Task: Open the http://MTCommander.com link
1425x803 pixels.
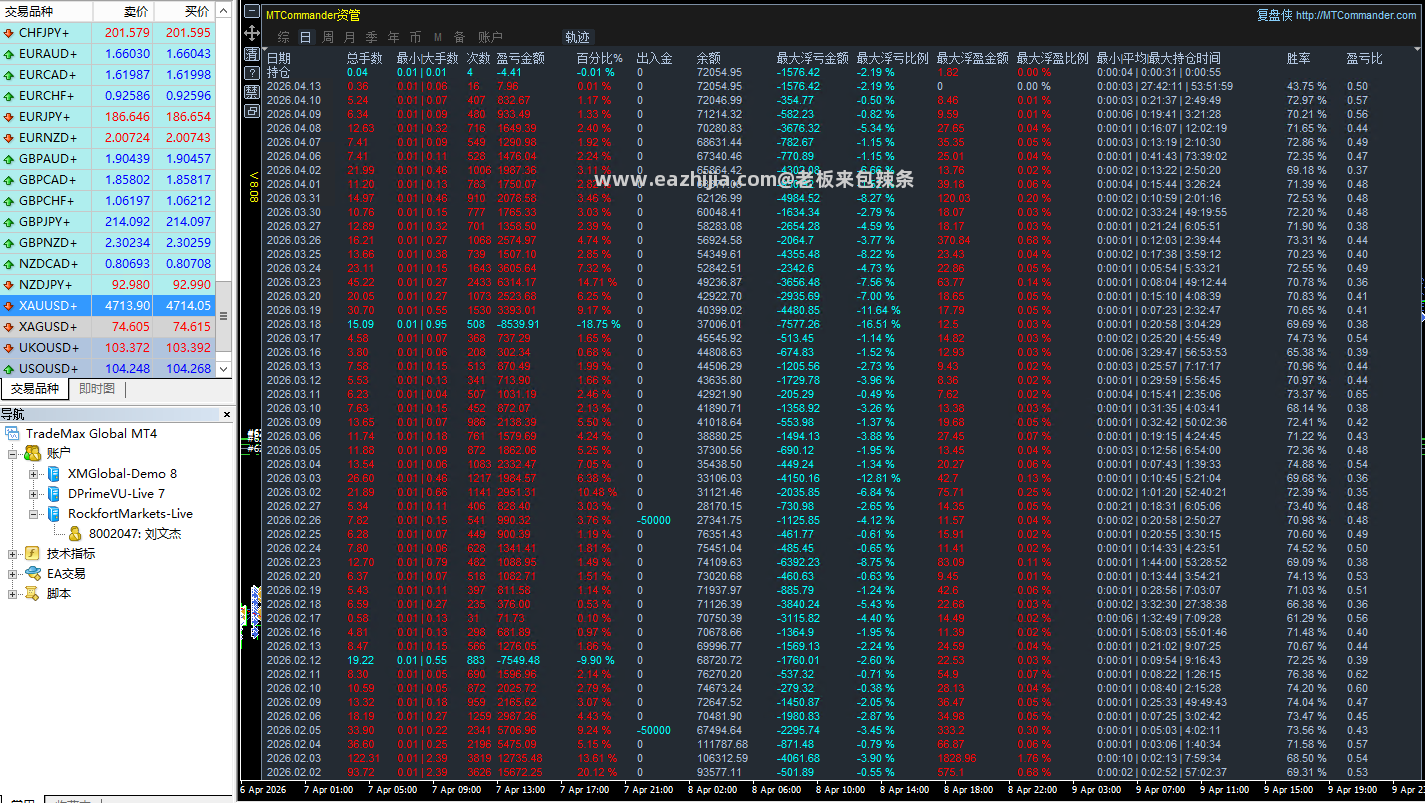Action: [1356, 15]
